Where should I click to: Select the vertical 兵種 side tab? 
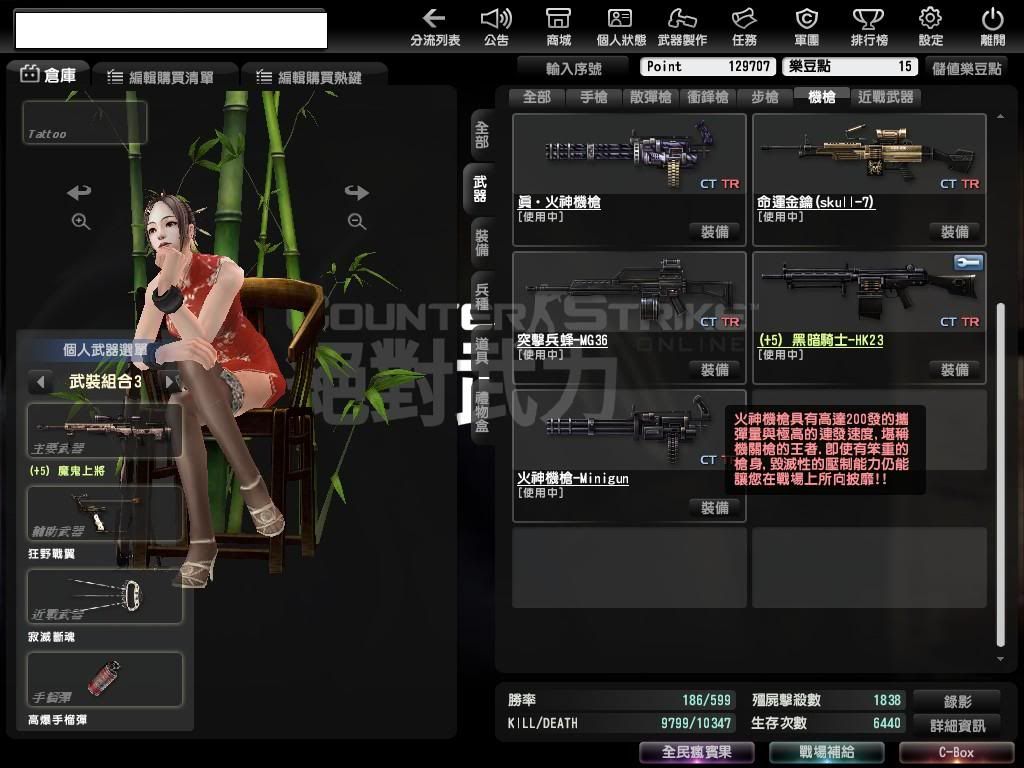(x=482, y=296)
